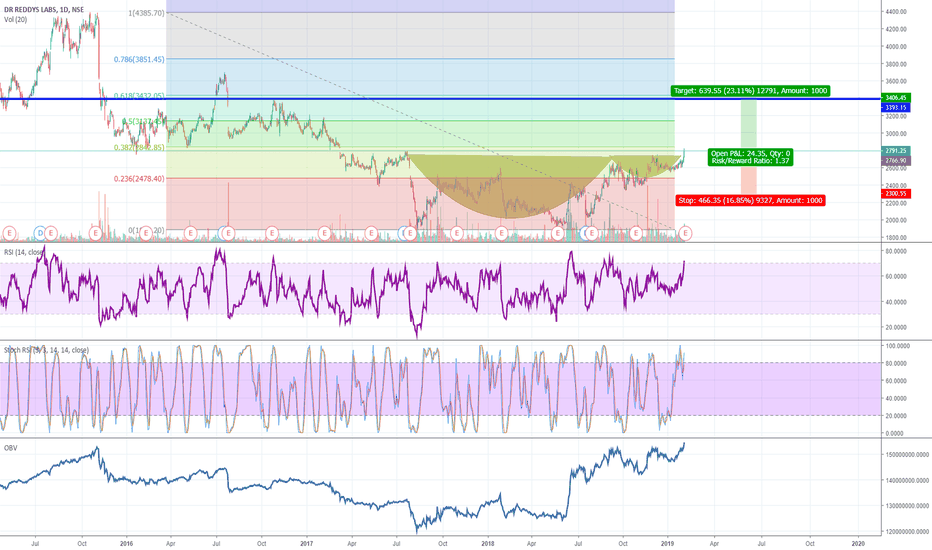Screen dimensions: 932x550
Task: Click the purple 2766.90 price tag
Action: (x=896, y=161)
